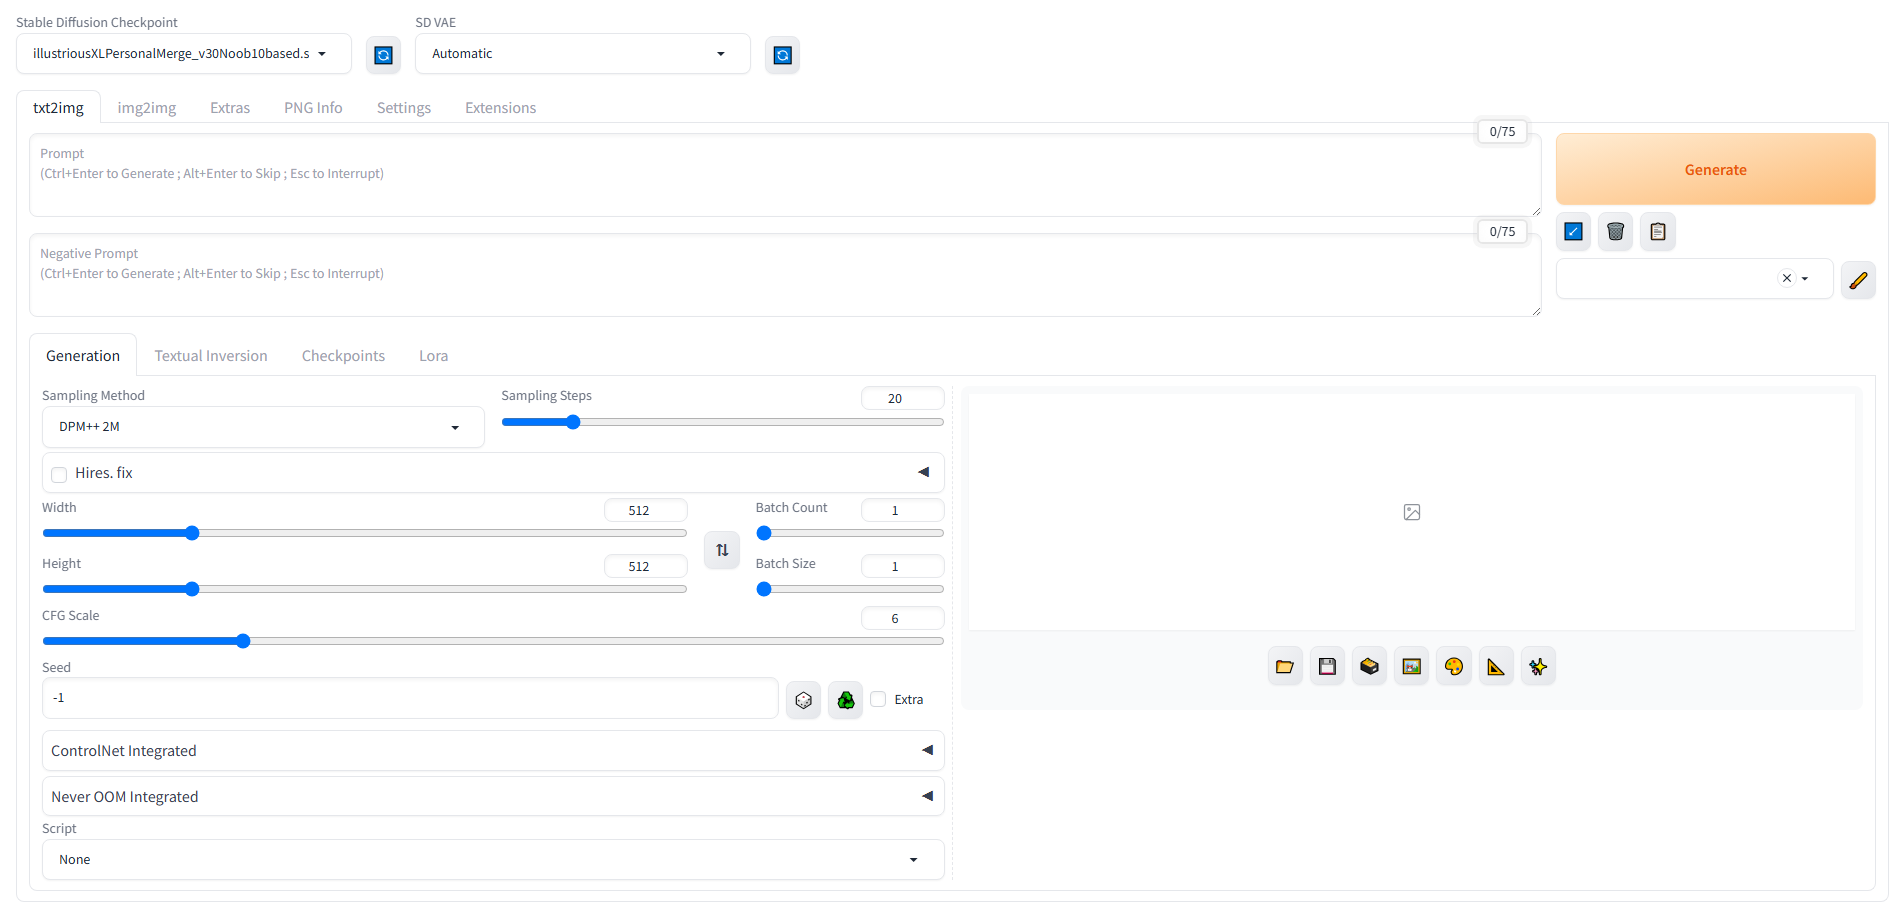Click the Batch Size slider handle
The image size is (1897, 915).
click(x=764, y=589)
